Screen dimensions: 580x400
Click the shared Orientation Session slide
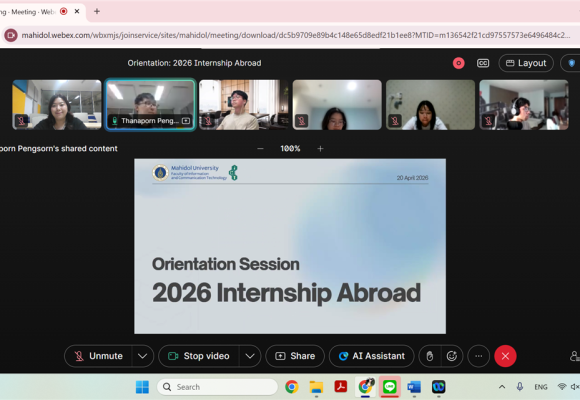pos(290,246)
